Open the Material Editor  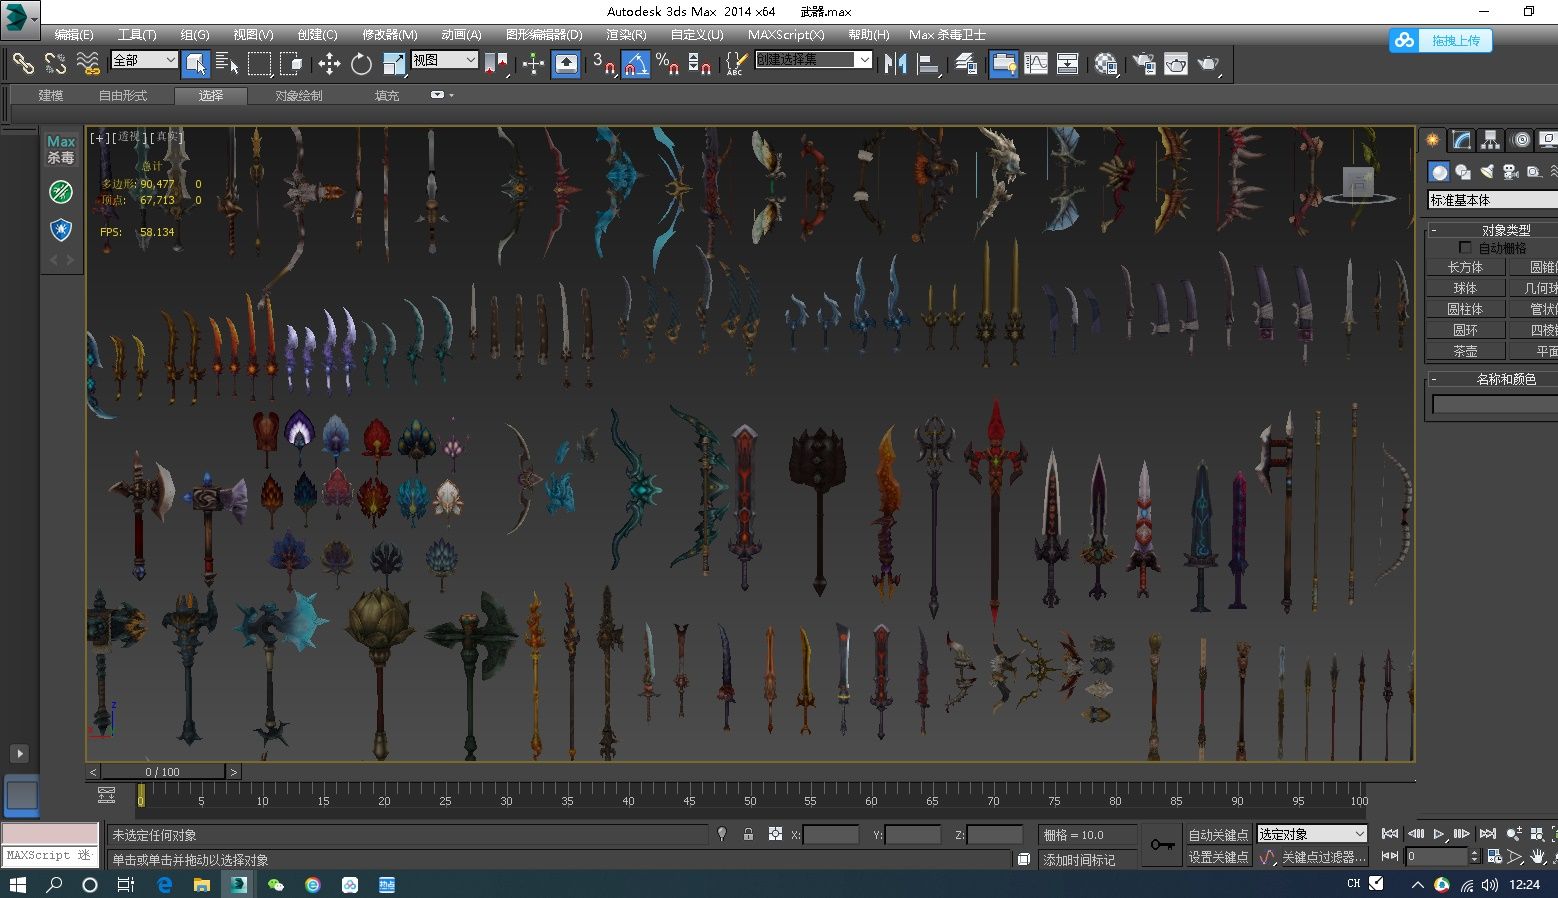click(x=1105, y=64)
